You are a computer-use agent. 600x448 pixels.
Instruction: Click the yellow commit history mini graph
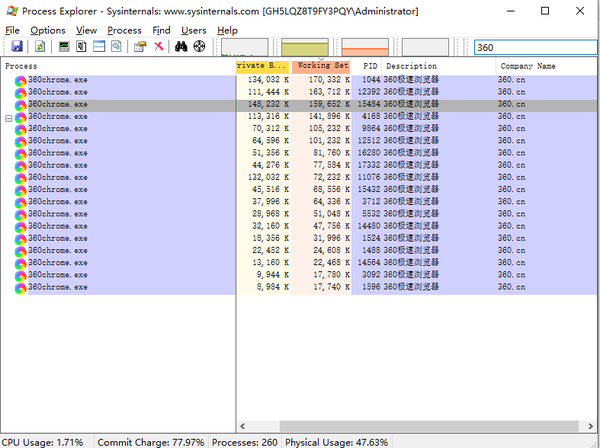[305, 47]
